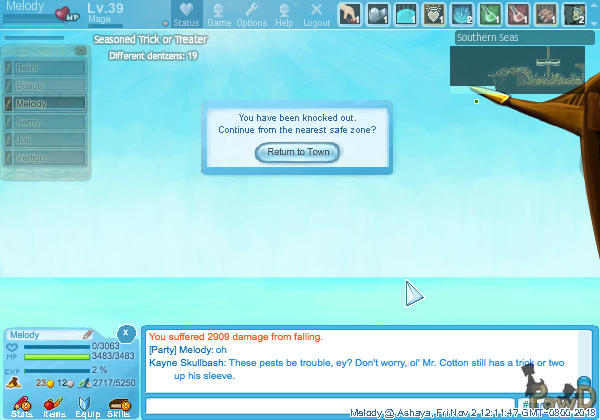600x420 pixels.
Task: Click the pencil edit icon beside Melody
Action: tap(87, 334)
